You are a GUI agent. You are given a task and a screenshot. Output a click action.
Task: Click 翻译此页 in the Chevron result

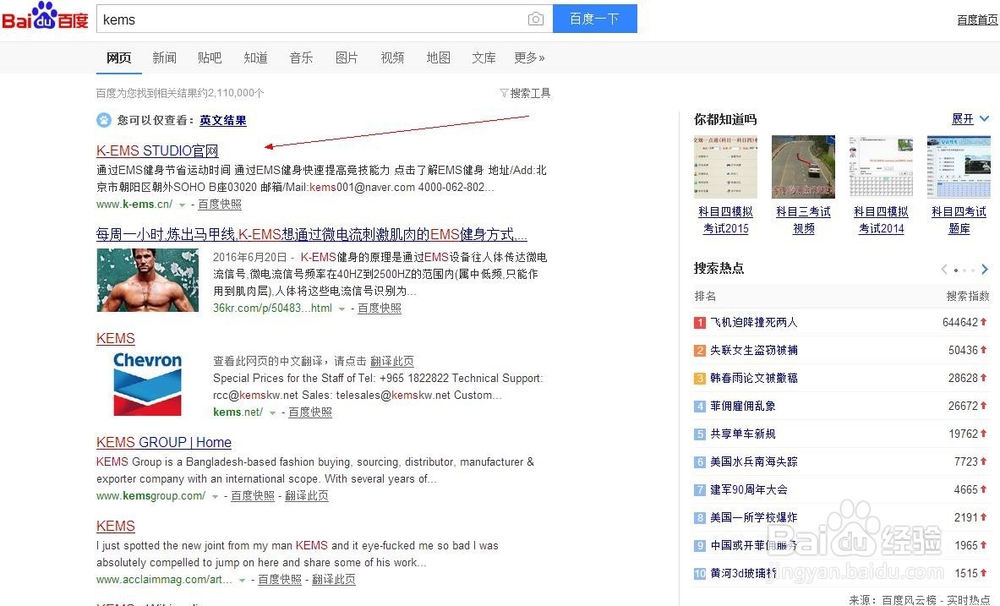pyautogui.click(x=392, y=361)
